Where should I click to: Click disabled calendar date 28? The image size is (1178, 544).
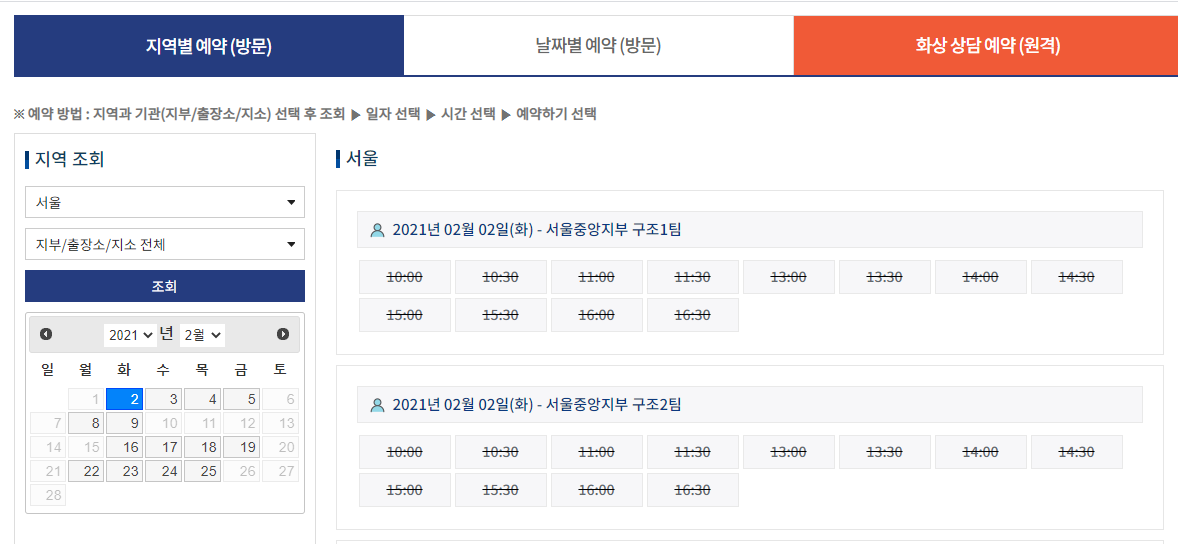click(x=48, y=495)
